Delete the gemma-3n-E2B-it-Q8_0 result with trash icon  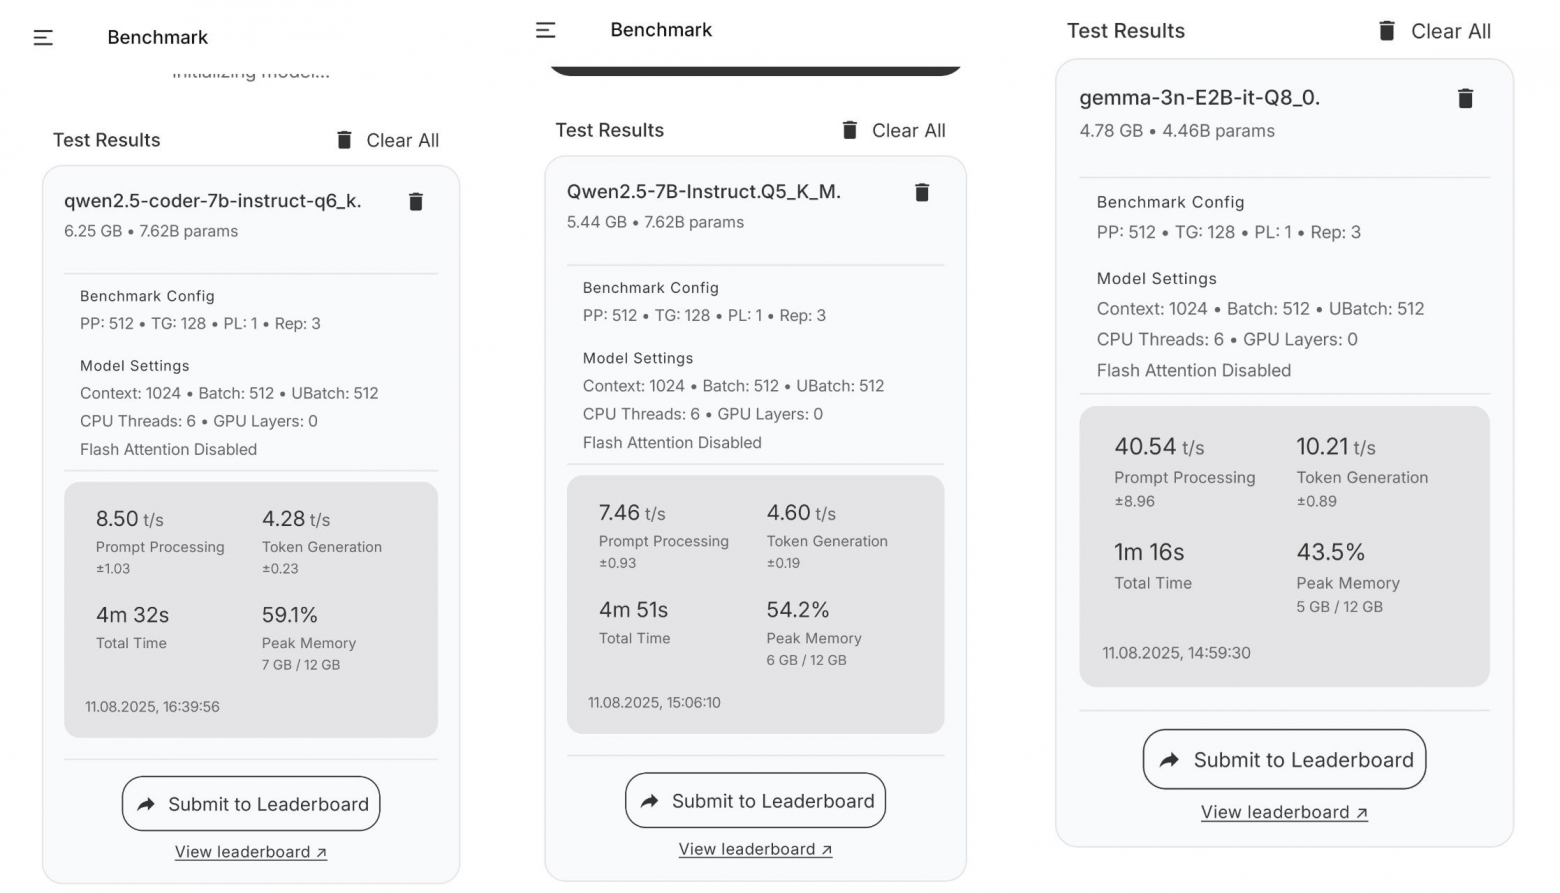pyautogui.click(x=1465, y=98)
